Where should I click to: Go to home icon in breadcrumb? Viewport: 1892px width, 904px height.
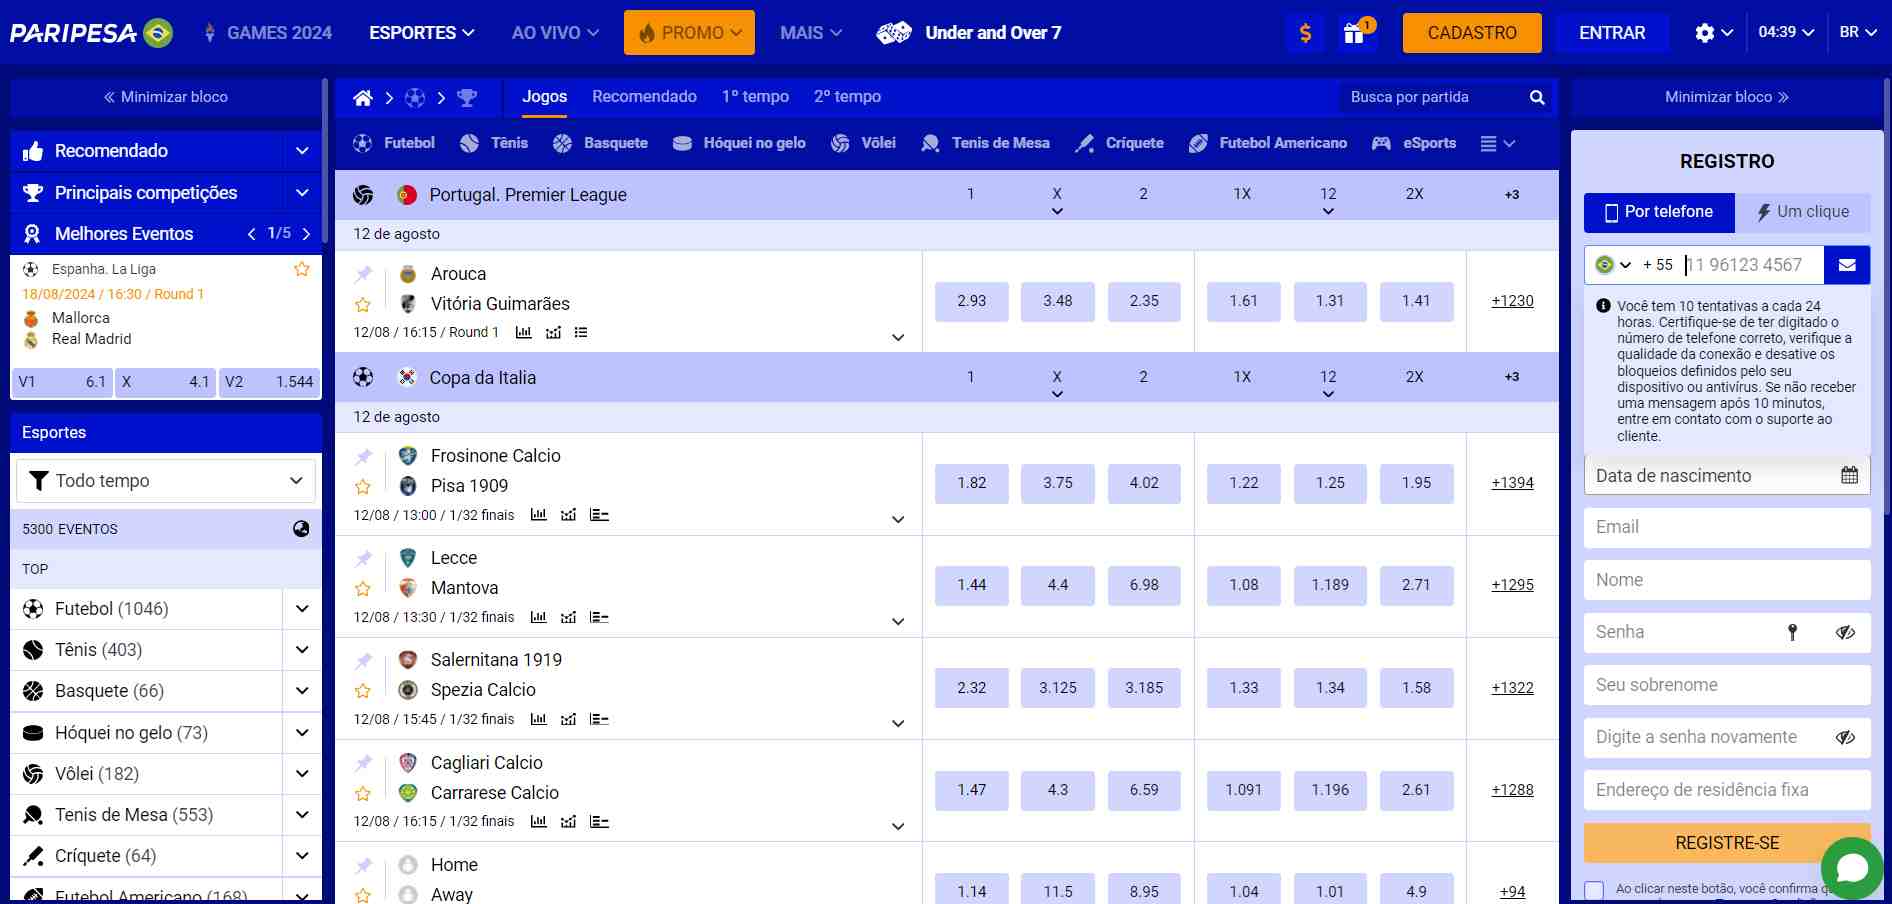tap(363, 97)
